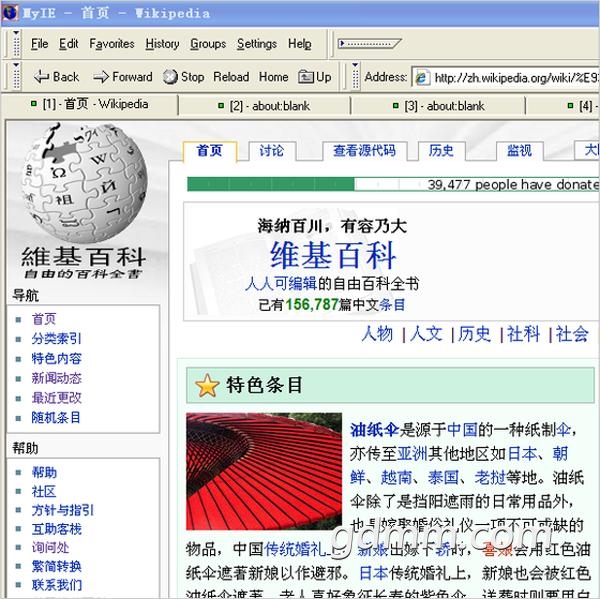
Task: Click 首页 in the sidebar navigation
Action: tap(44, 318)
